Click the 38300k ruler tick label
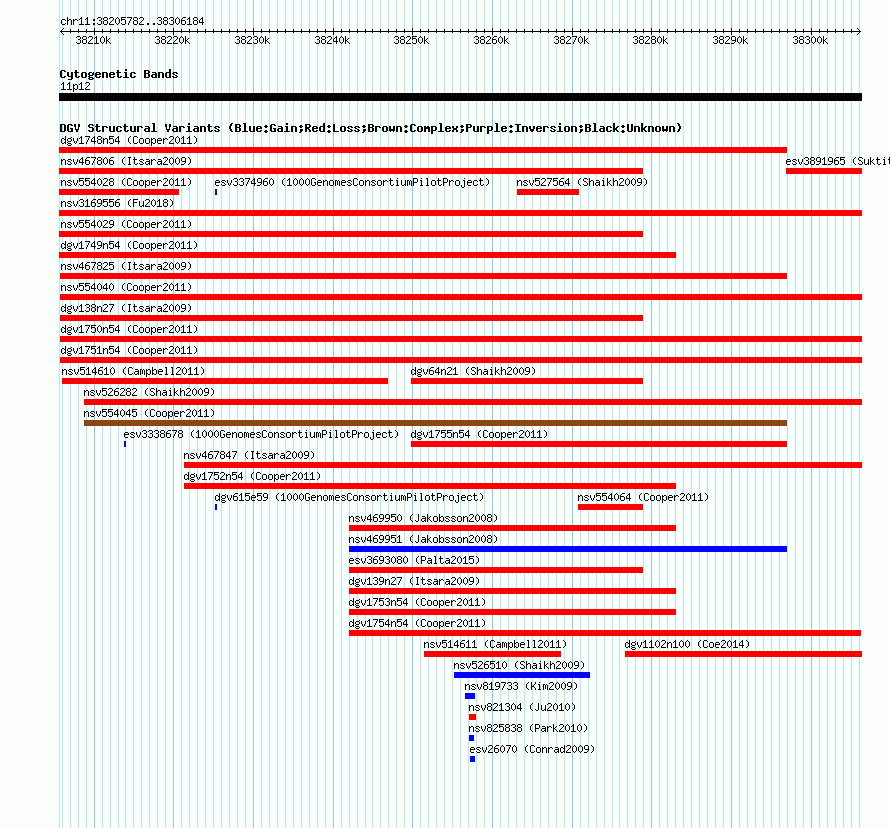 click(x=810, y=40)
